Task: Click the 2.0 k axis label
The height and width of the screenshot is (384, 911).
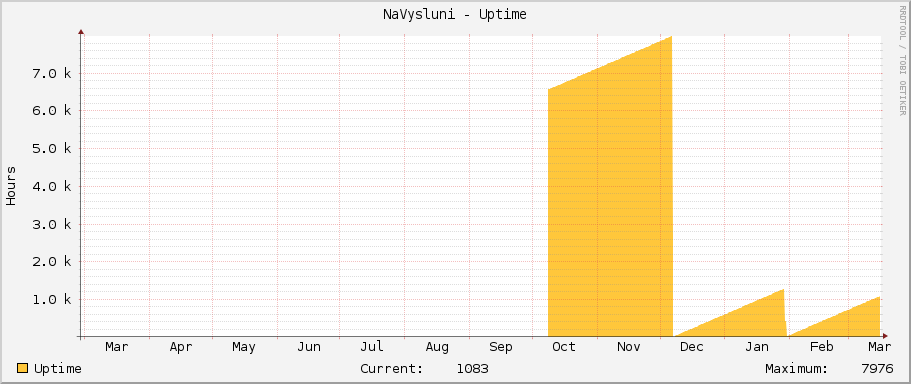Action: (x=52, y=262)
